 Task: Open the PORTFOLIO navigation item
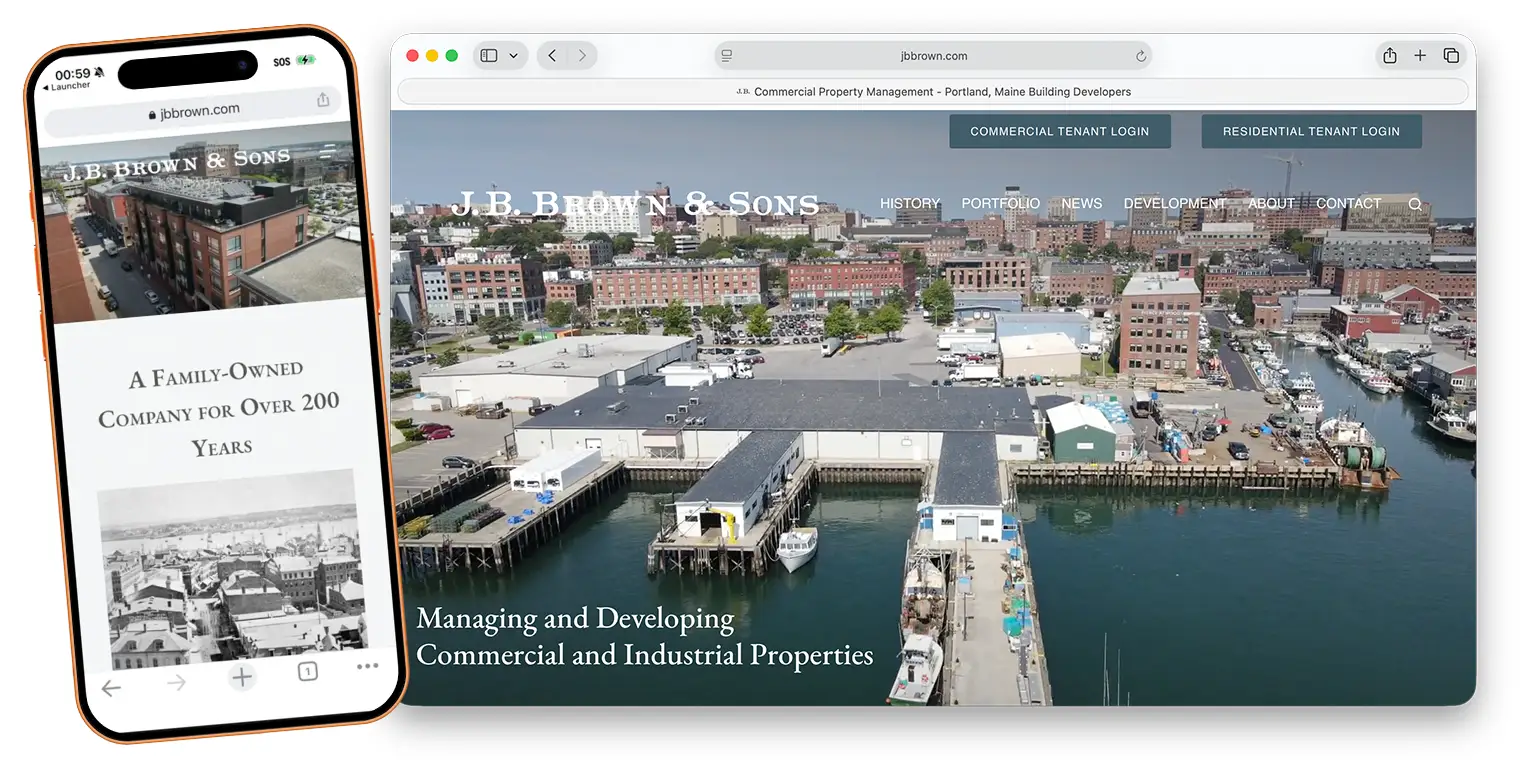1000,203
